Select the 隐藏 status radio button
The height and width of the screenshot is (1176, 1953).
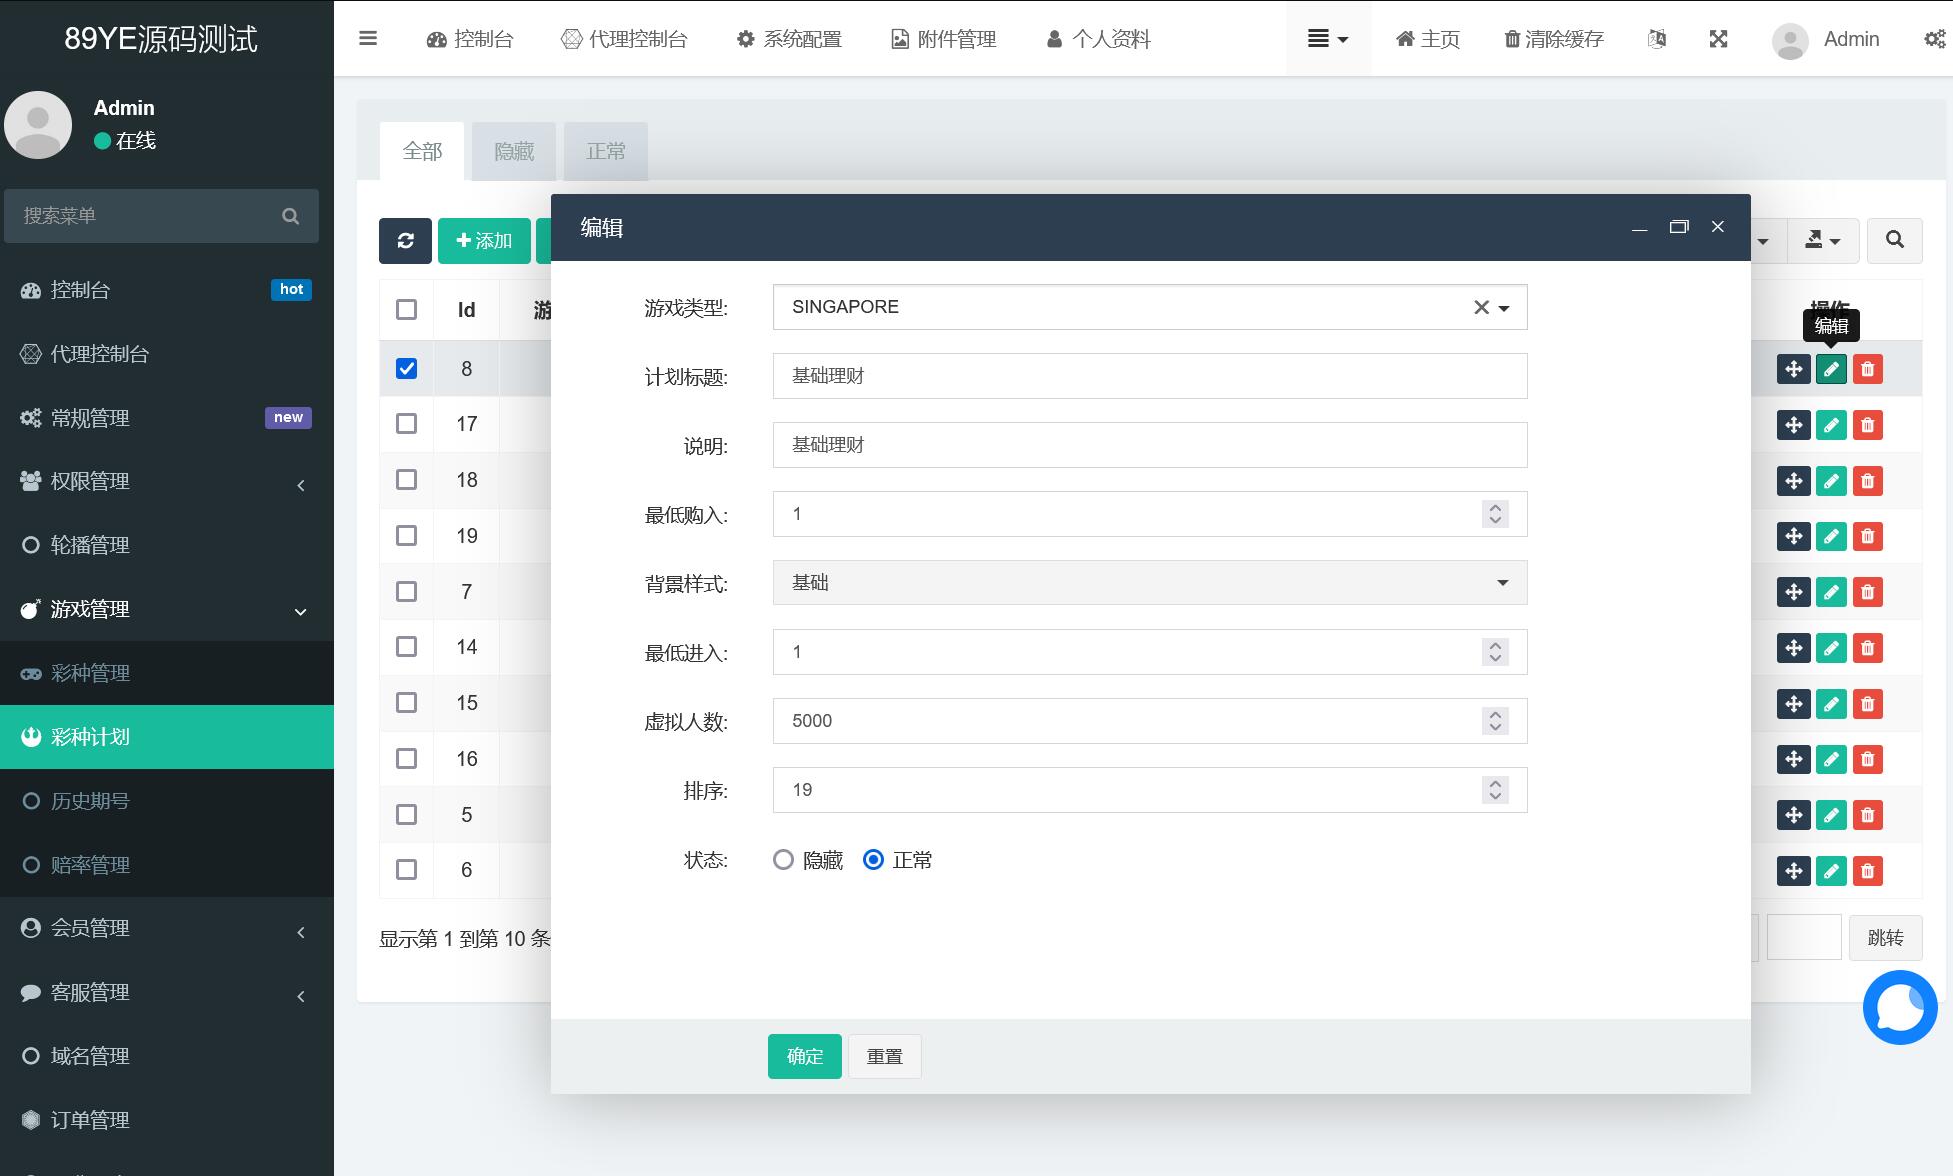[x=783, y=860]
